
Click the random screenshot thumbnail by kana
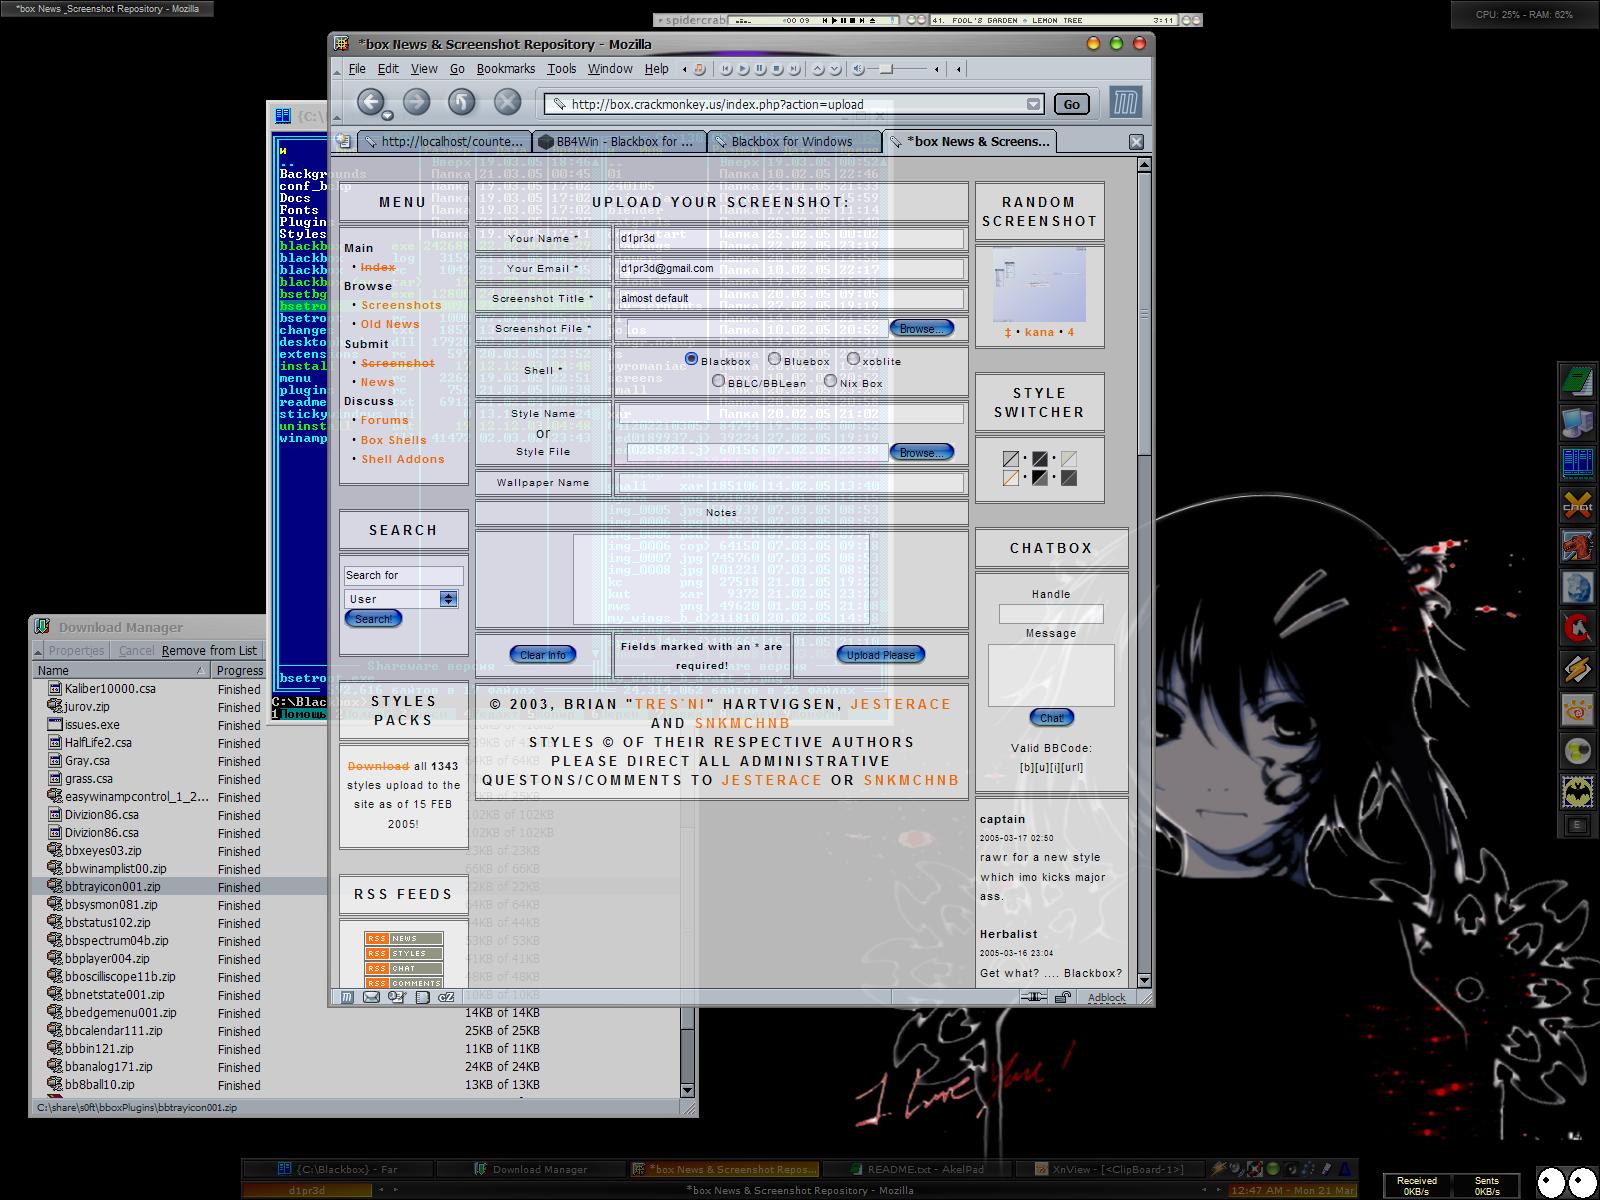pos(1039,285)
